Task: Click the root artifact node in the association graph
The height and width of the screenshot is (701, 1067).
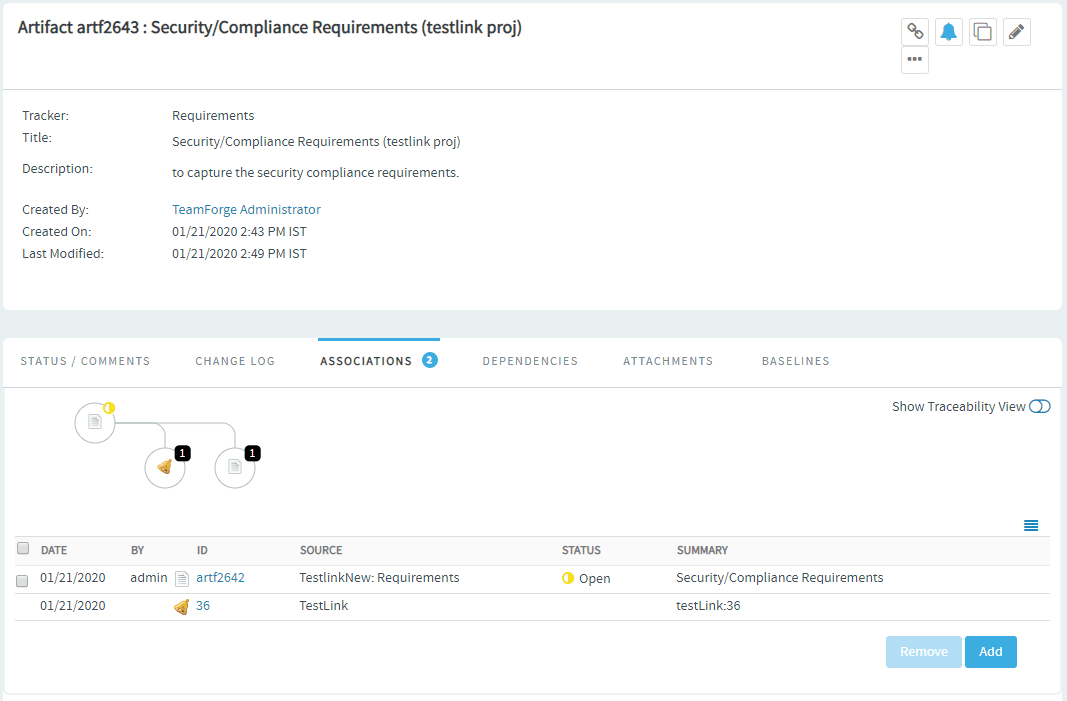Action: pyautogui.click(x=95, y=423)
